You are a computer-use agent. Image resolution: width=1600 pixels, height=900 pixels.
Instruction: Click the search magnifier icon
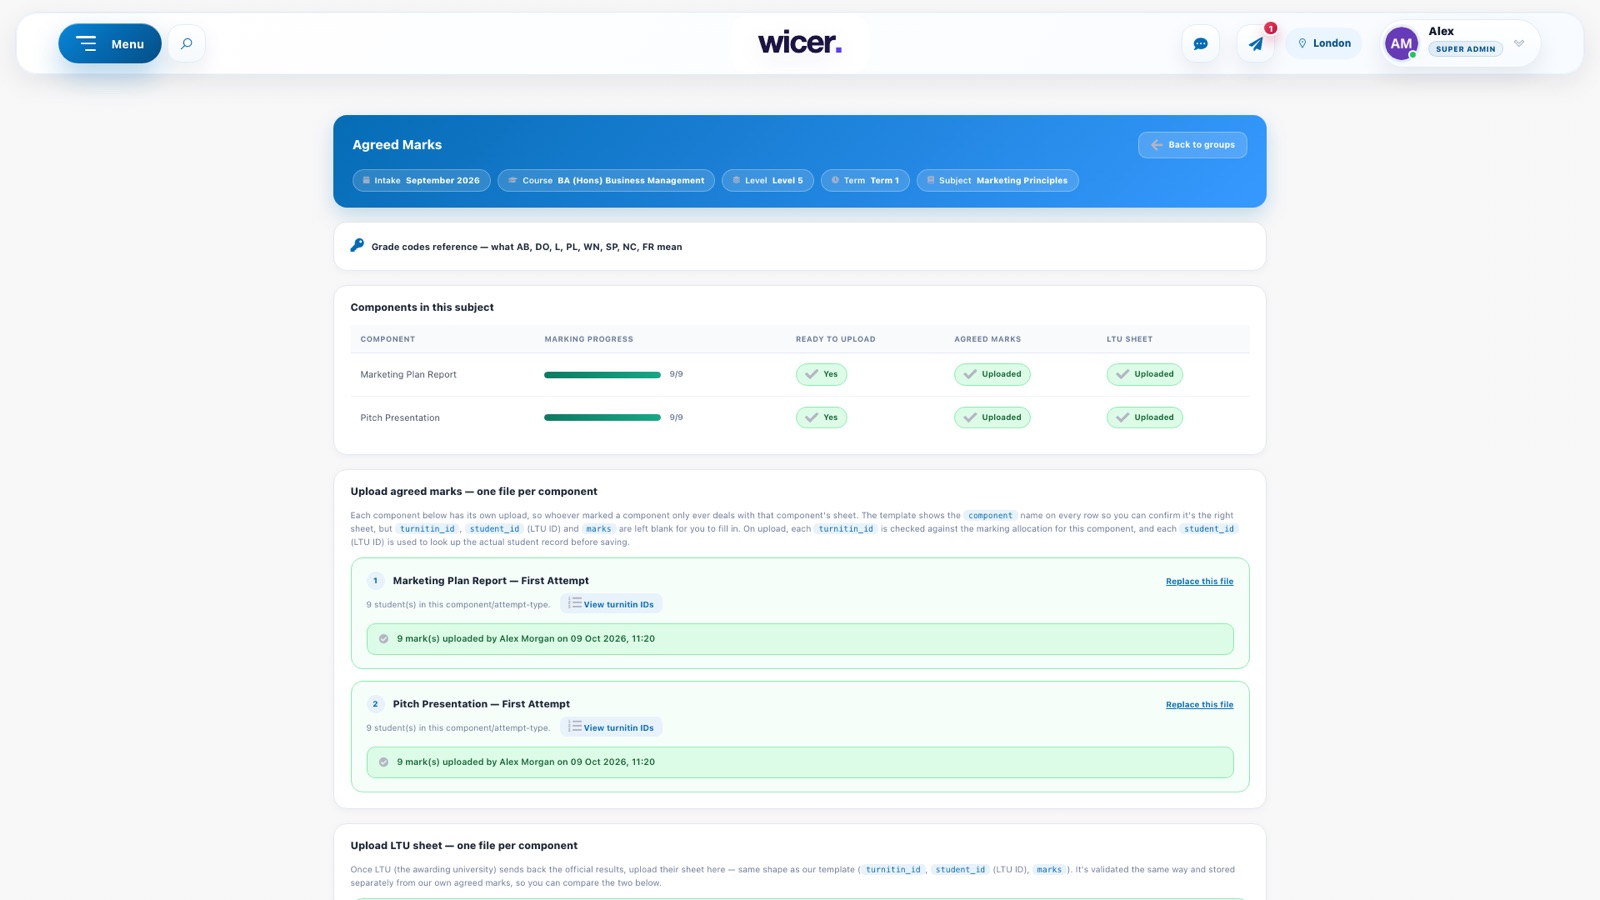(186, 44)
